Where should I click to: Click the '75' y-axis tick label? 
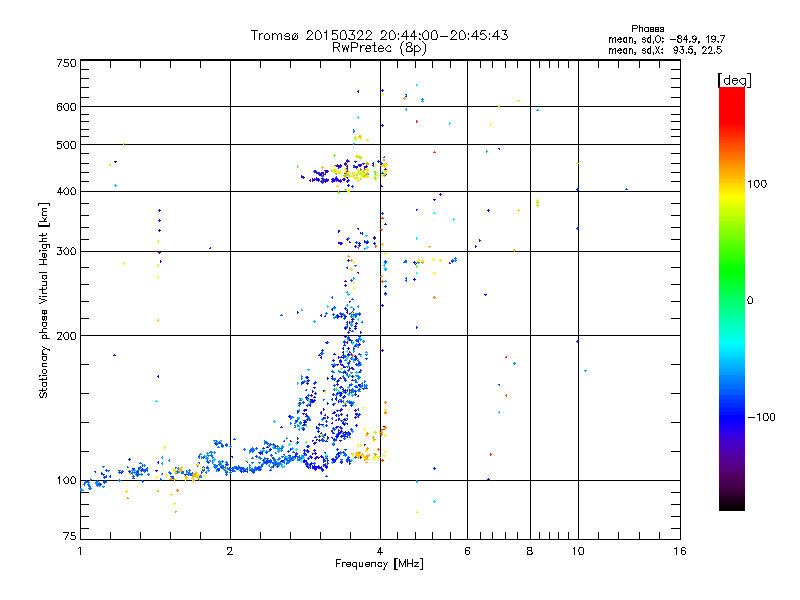pos(70,536)
